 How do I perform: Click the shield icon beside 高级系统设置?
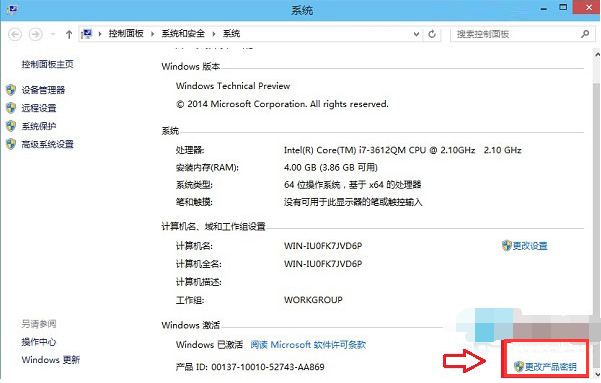[11, 144]
